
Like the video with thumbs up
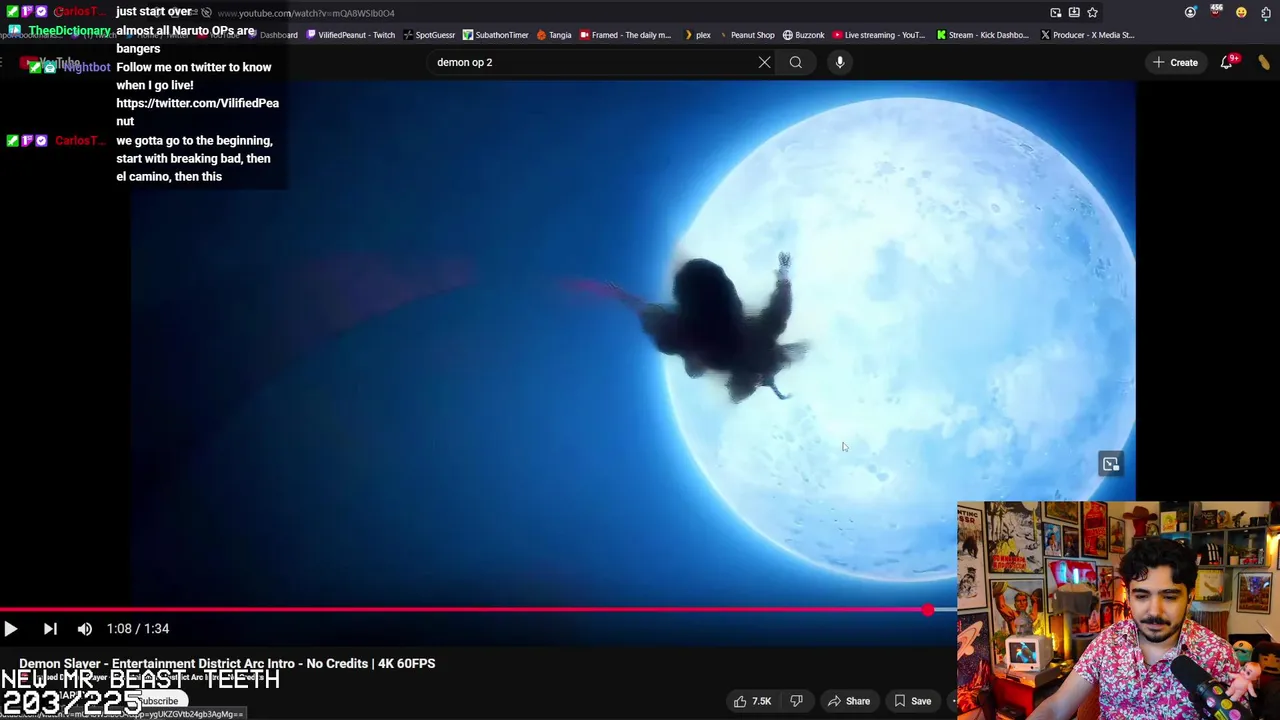pos(752,701)
